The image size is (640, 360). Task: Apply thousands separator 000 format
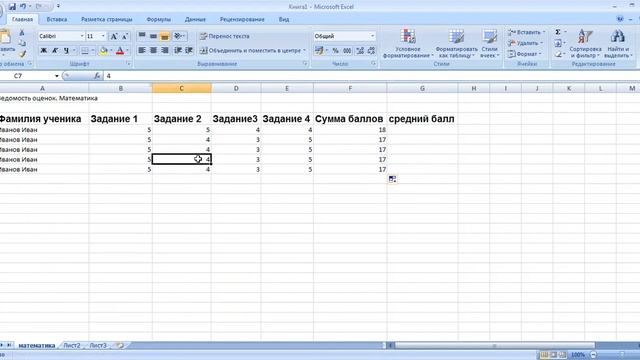[347, 51]
